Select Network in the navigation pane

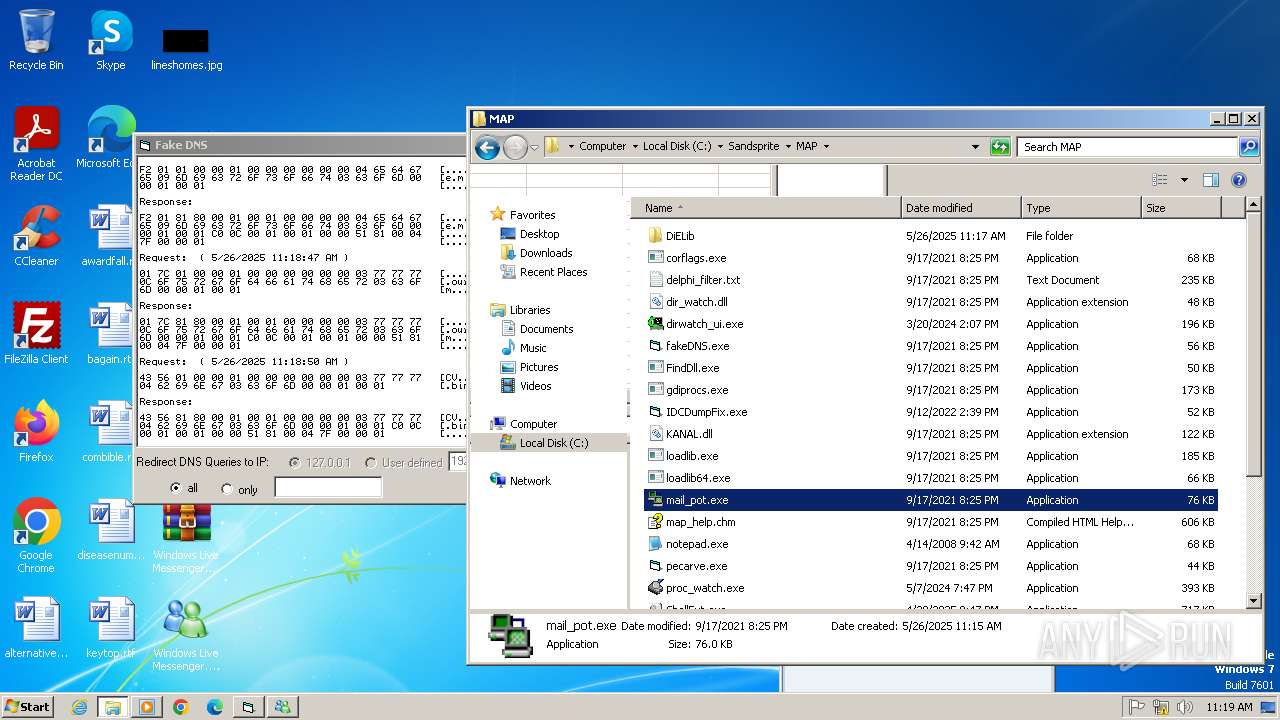click(x=530, y=481)
